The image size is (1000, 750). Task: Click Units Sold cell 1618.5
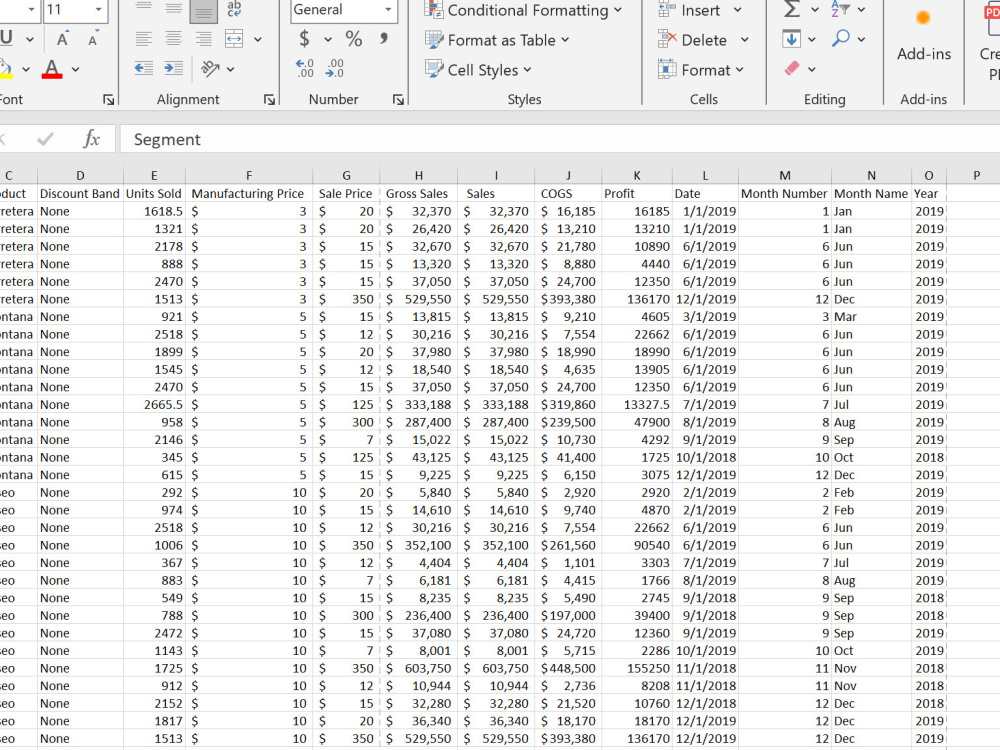pos(154,211)
